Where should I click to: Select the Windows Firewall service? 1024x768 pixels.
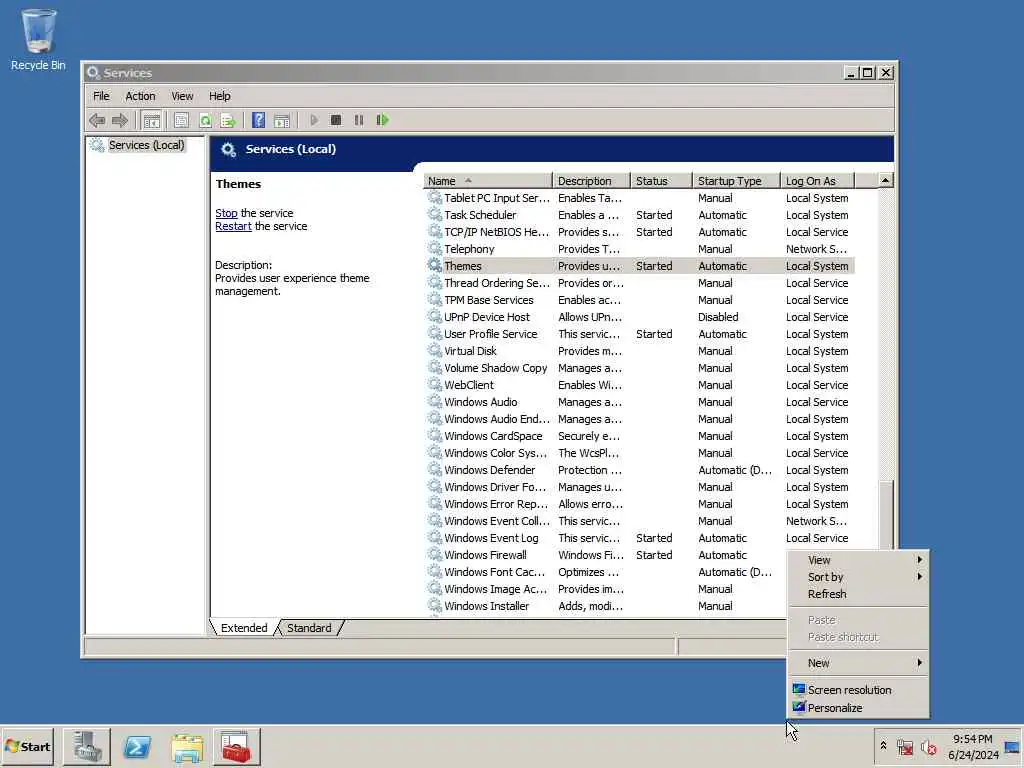coord(605,554)
